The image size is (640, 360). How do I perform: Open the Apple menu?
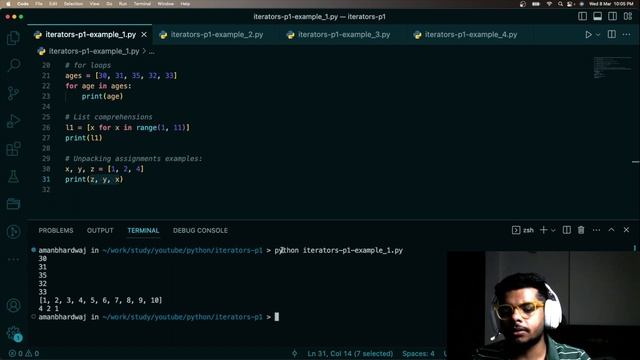[x=8, y=4]
